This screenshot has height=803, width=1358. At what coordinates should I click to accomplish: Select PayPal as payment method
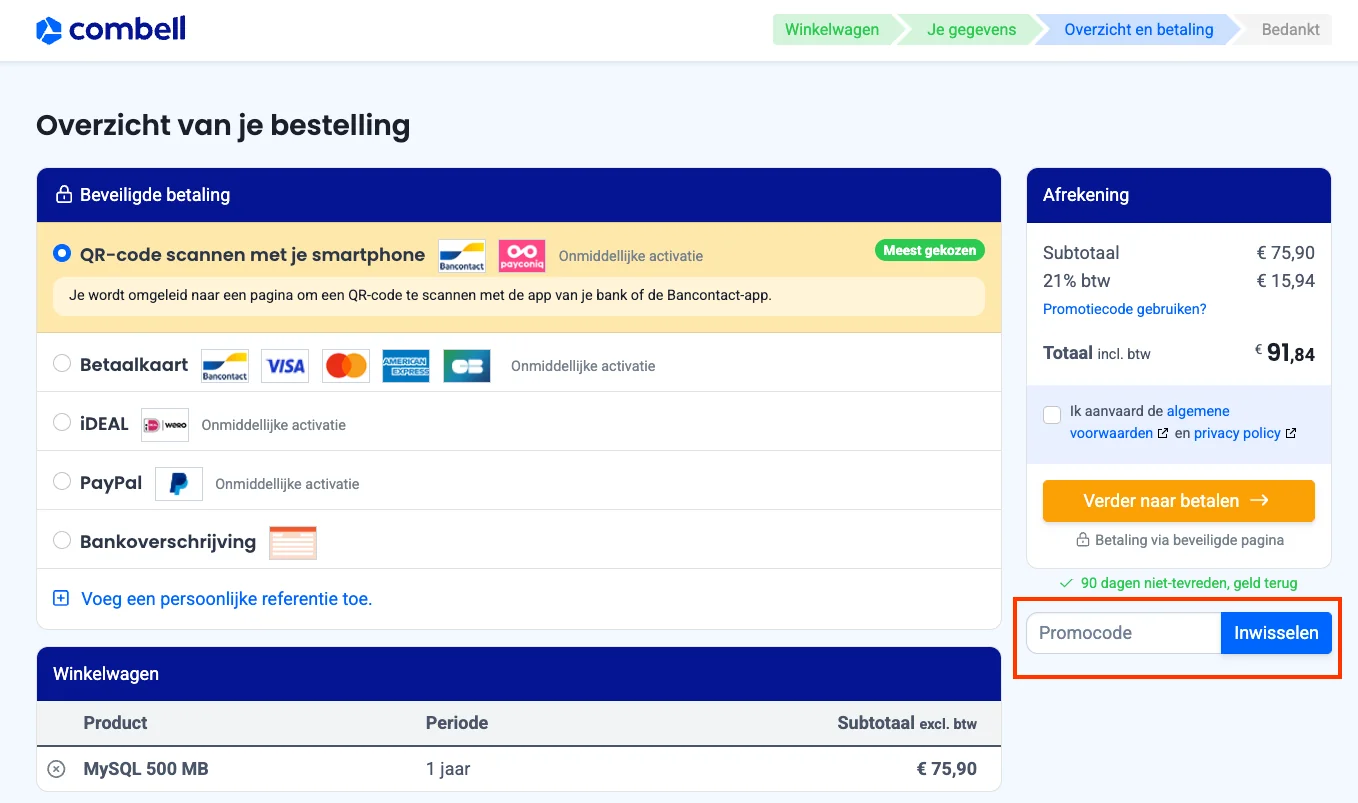pyautogui.click(x=61, y=482)
